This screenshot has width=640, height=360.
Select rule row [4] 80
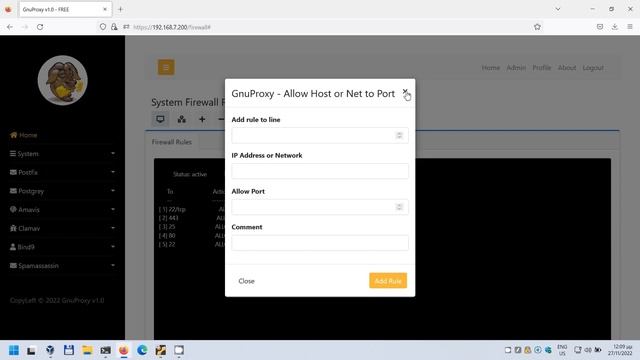[x=167, y=236]
